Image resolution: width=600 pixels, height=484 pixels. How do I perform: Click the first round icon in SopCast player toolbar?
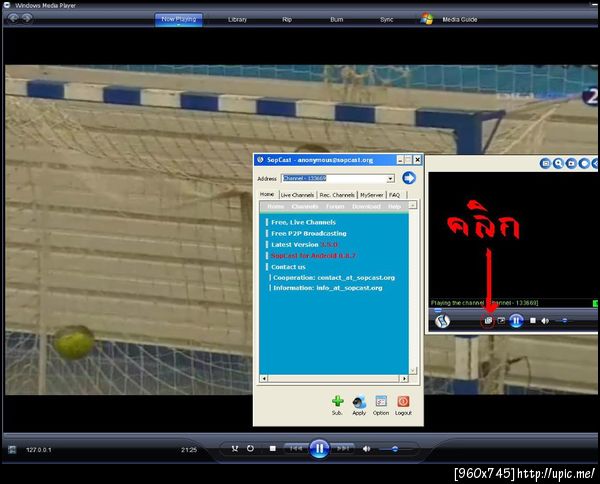point(545,164)
